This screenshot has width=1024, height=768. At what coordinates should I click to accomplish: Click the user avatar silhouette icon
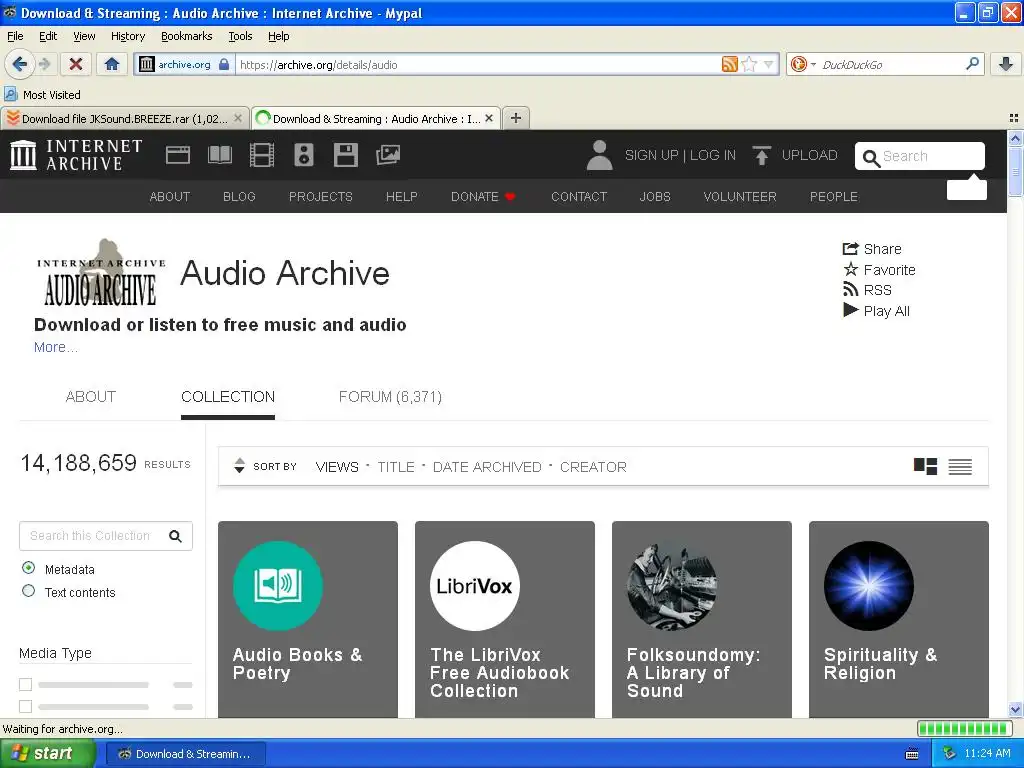tap(599, 155)
